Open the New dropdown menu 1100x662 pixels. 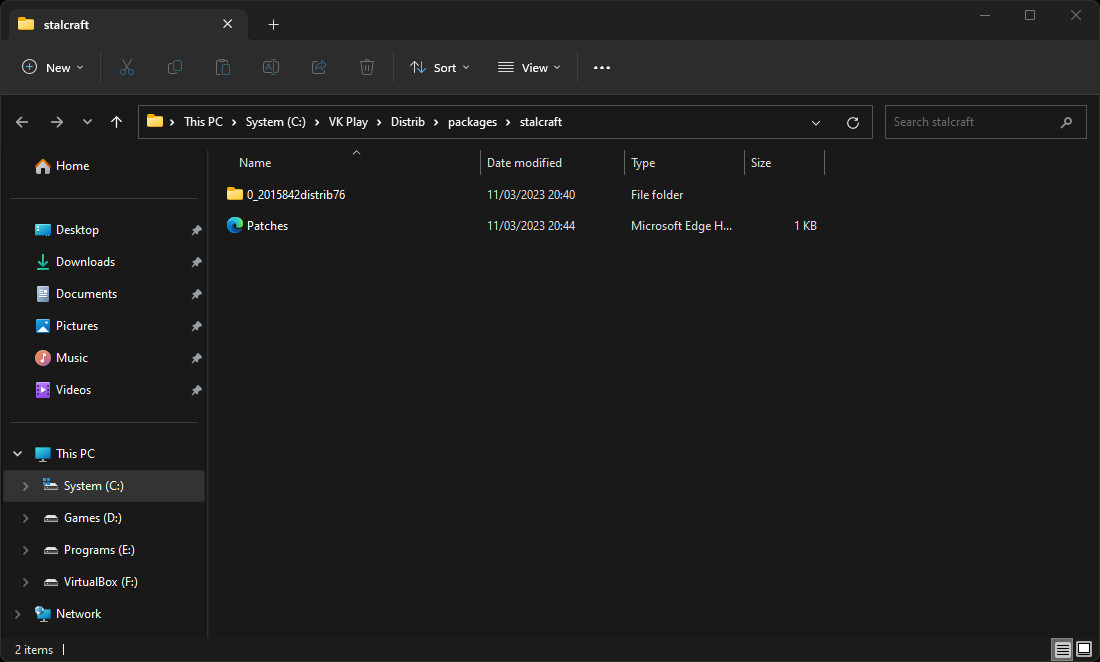[x=53, y=67]
